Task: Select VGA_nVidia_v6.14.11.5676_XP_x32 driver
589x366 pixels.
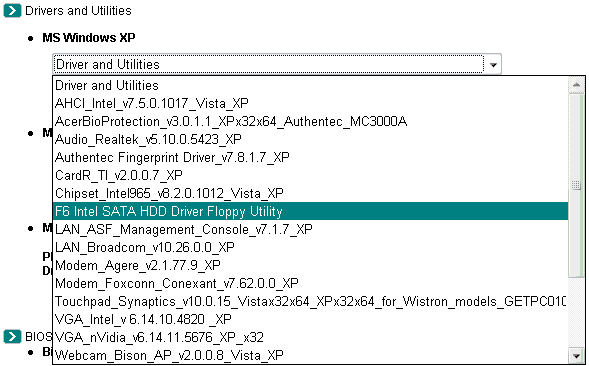Action: [310, 337]
